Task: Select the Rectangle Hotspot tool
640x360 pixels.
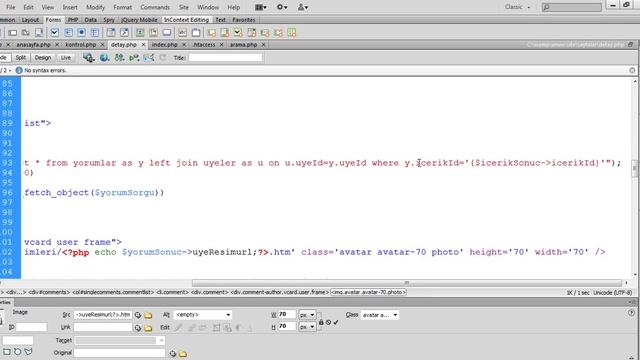Action: coord(7,351)
